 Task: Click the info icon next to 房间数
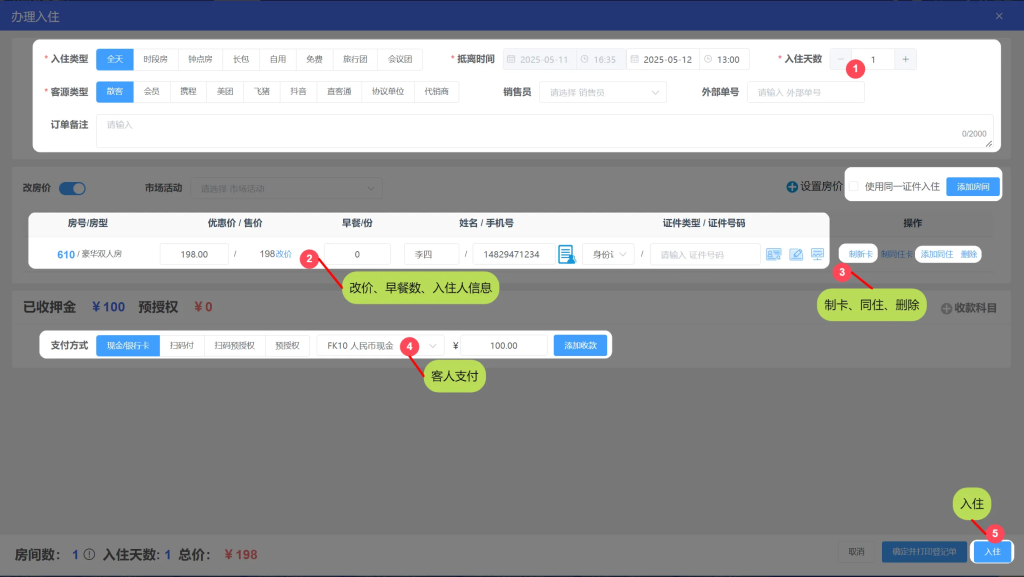[x=89, y=554]
